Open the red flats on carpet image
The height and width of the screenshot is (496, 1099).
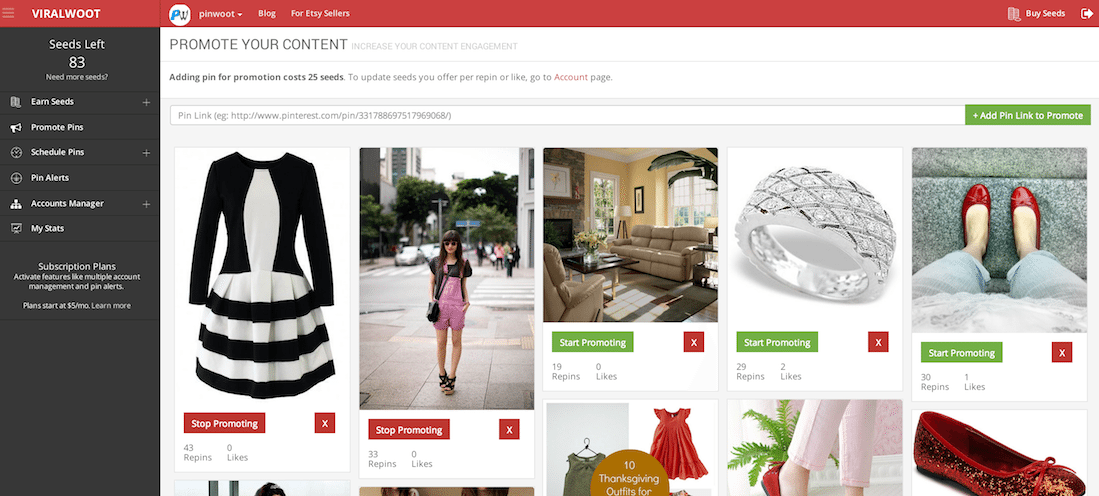point(999,240)
